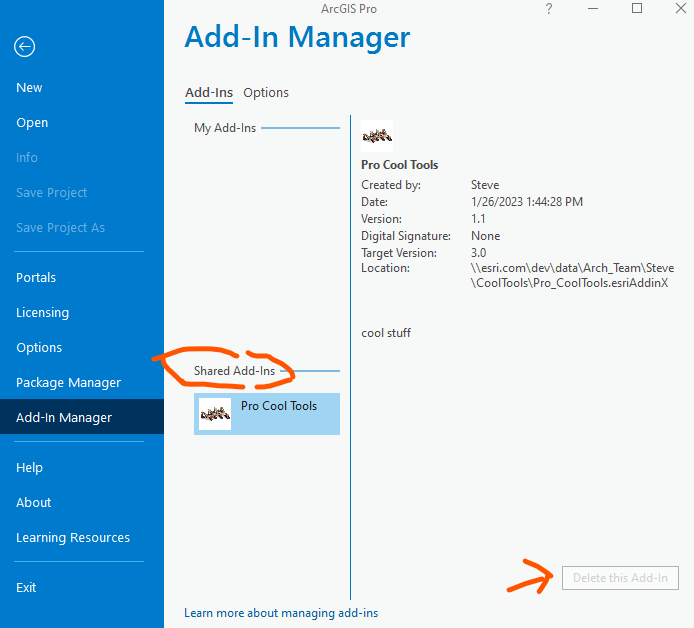The image size is (694, 628).
Task: Switch to the Options tab
Action: (x=266, y=92)
